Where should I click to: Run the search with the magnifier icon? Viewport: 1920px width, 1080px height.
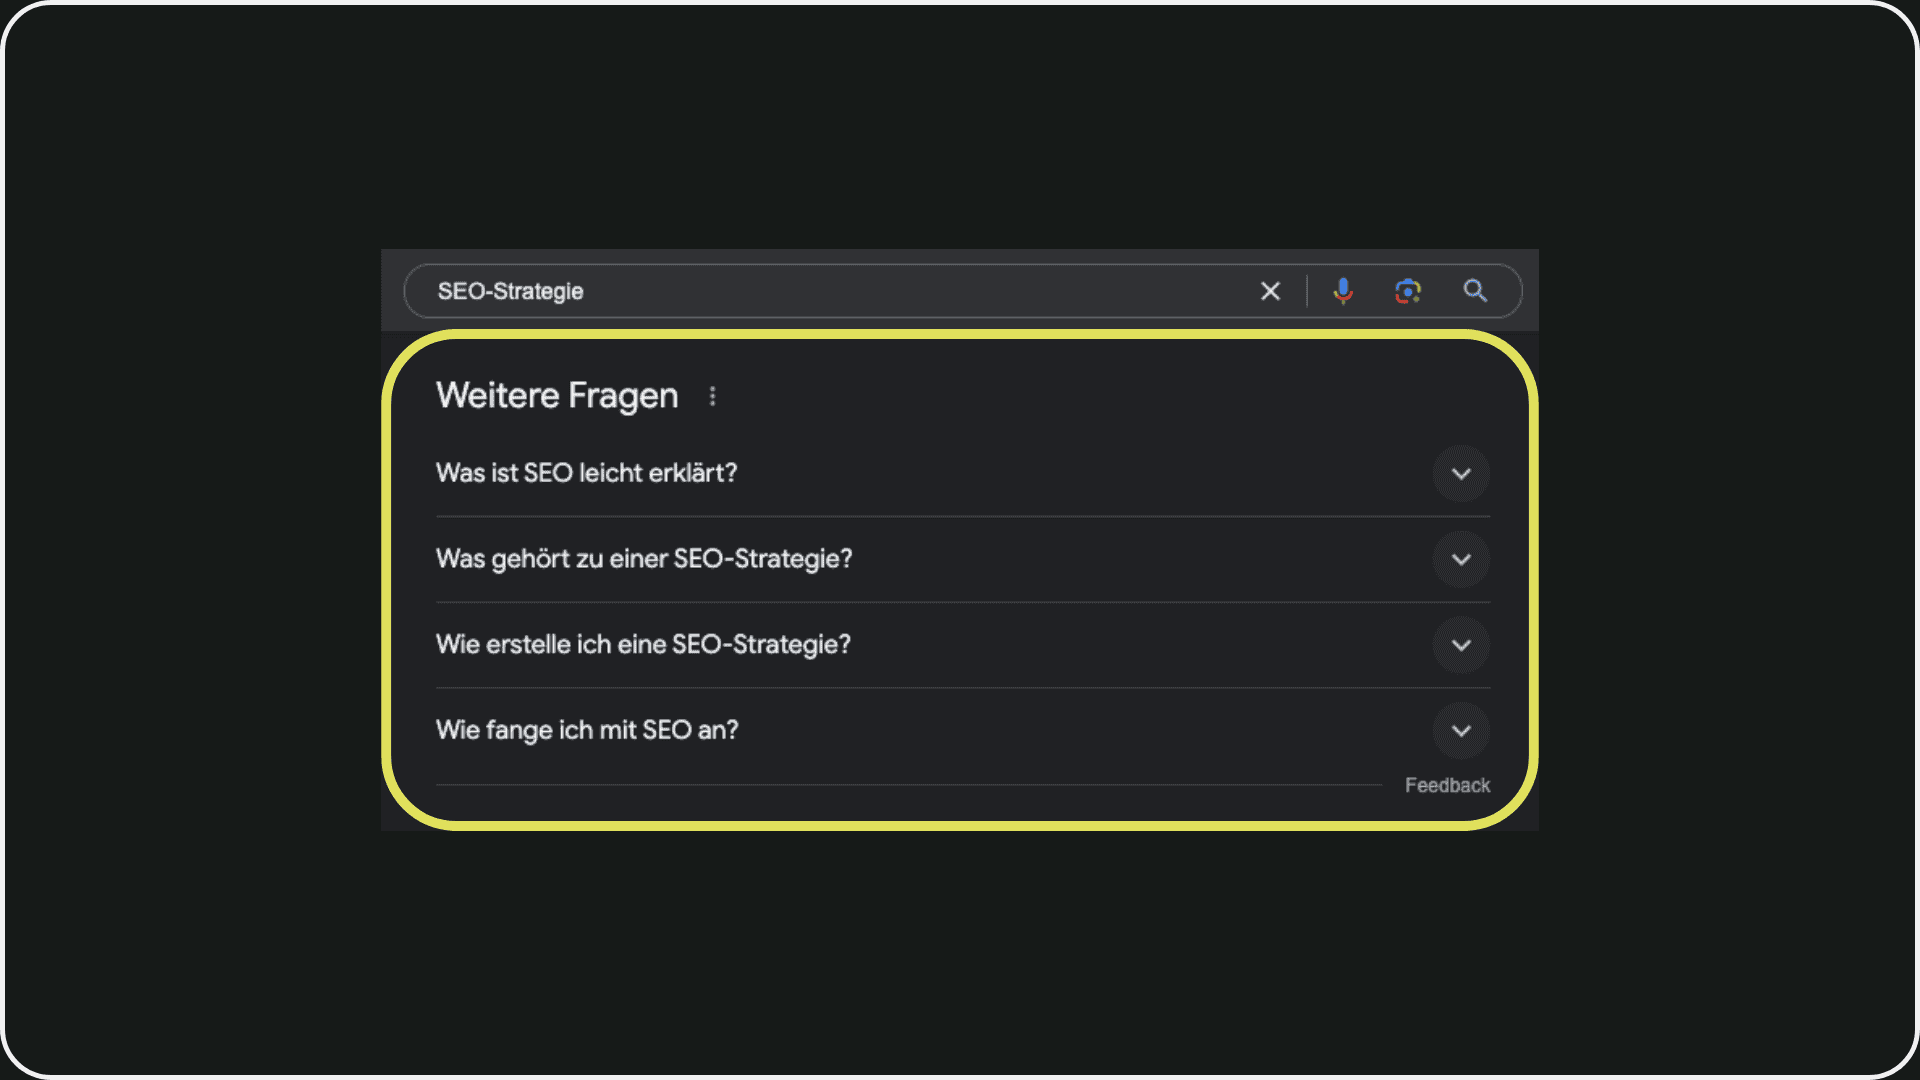[1475, 291]
